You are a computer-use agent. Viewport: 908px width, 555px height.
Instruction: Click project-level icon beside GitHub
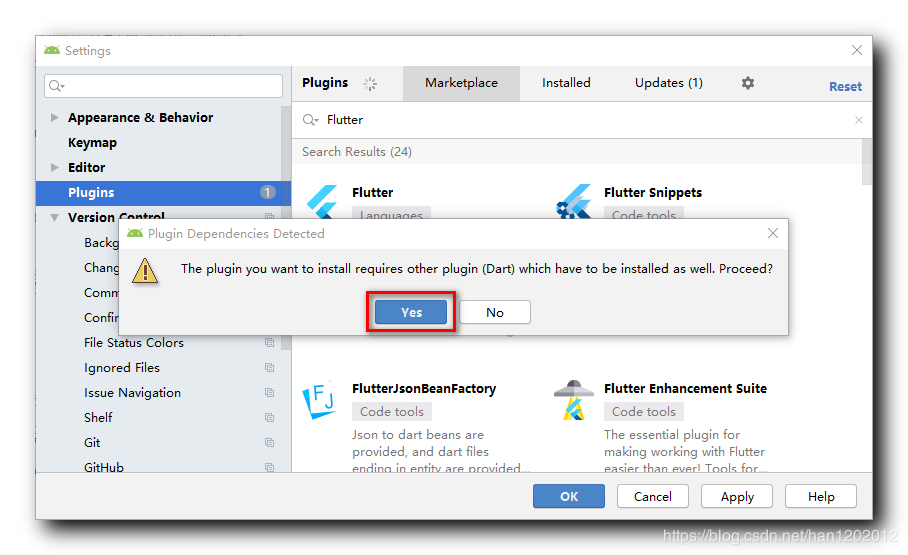[269, 467]
